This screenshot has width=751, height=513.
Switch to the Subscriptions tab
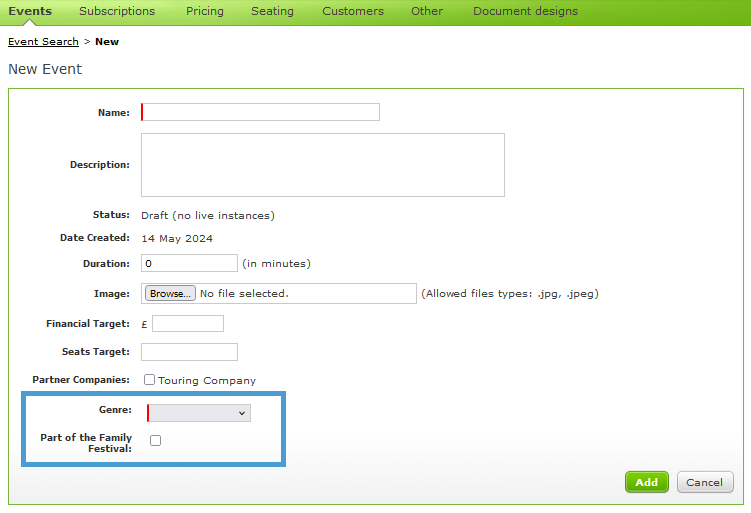click(x=117, y=11)
